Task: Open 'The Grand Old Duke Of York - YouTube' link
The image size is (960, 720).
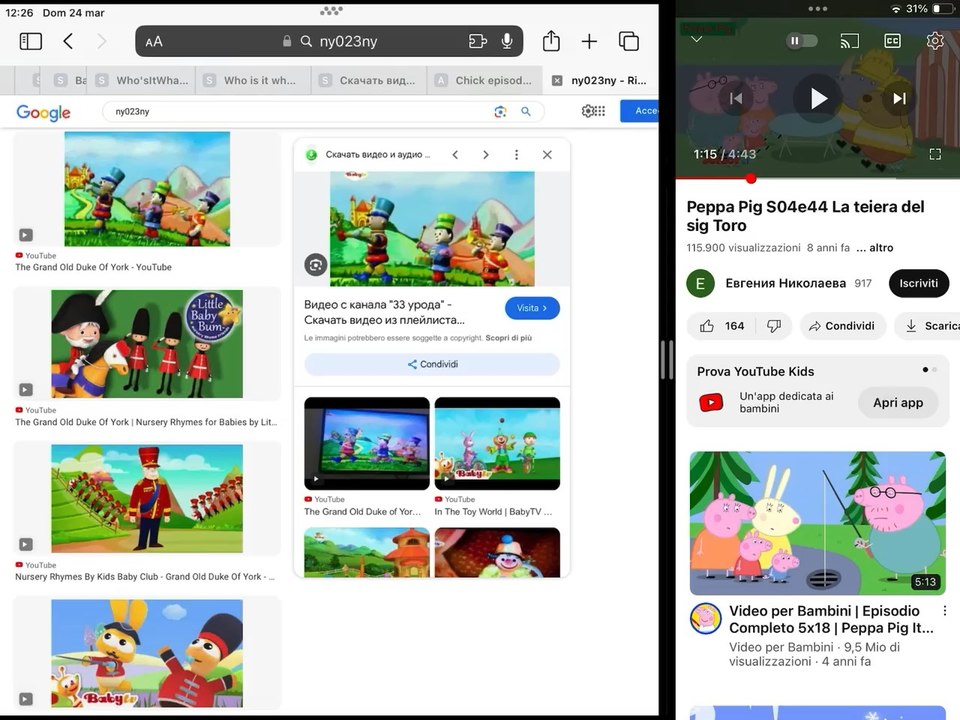Action: 94,267
